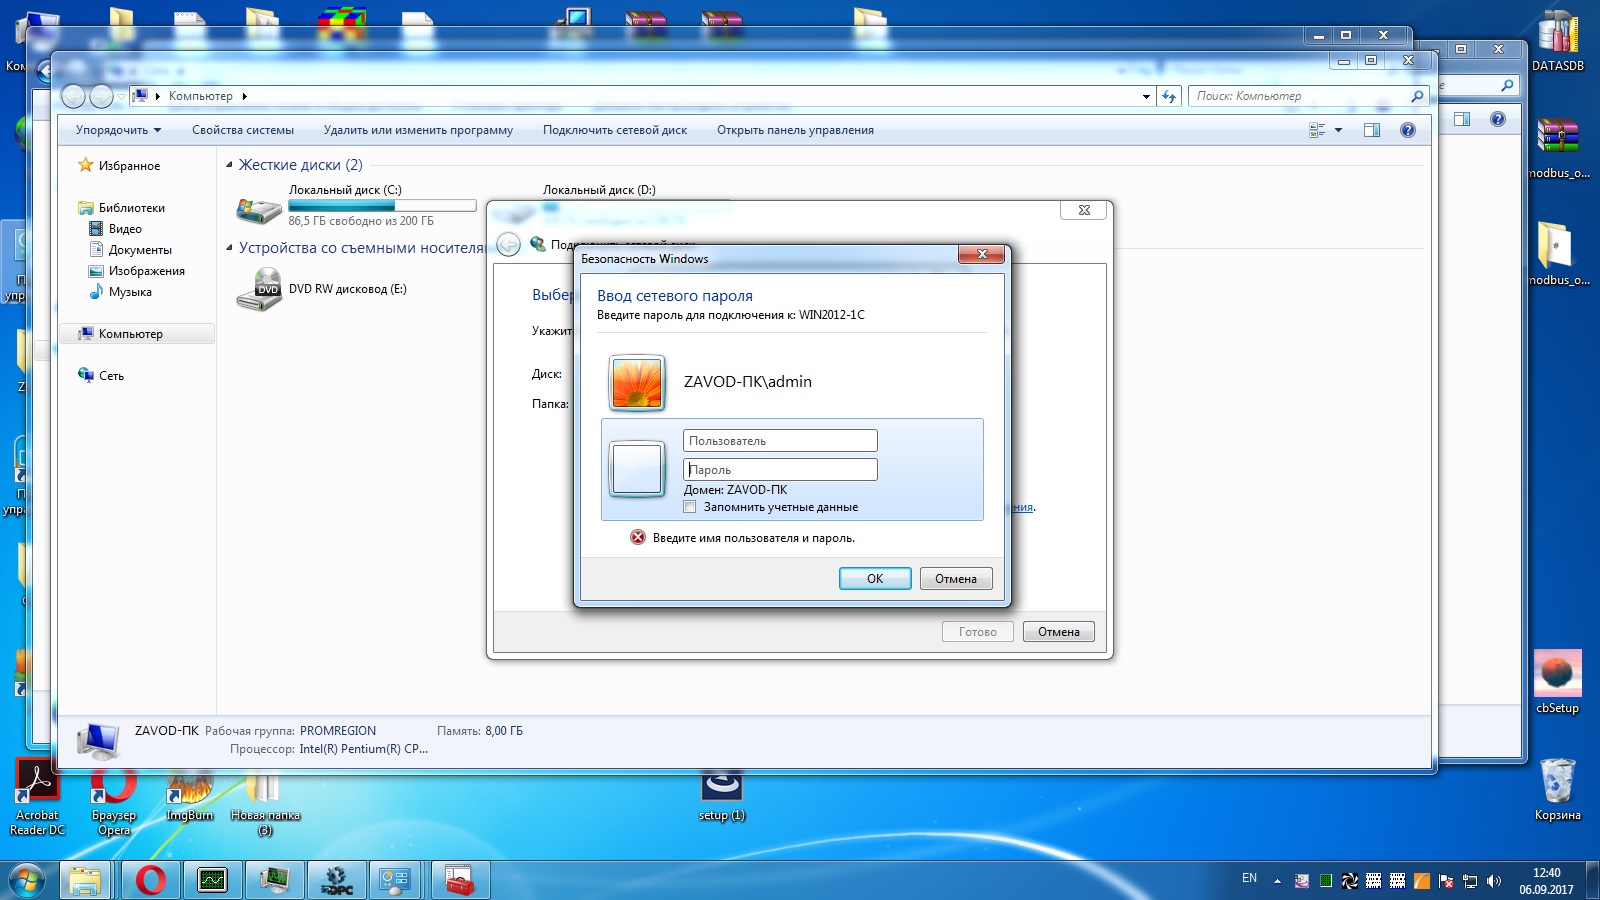Open Сеть in the navigation pane

click(111, 376)
